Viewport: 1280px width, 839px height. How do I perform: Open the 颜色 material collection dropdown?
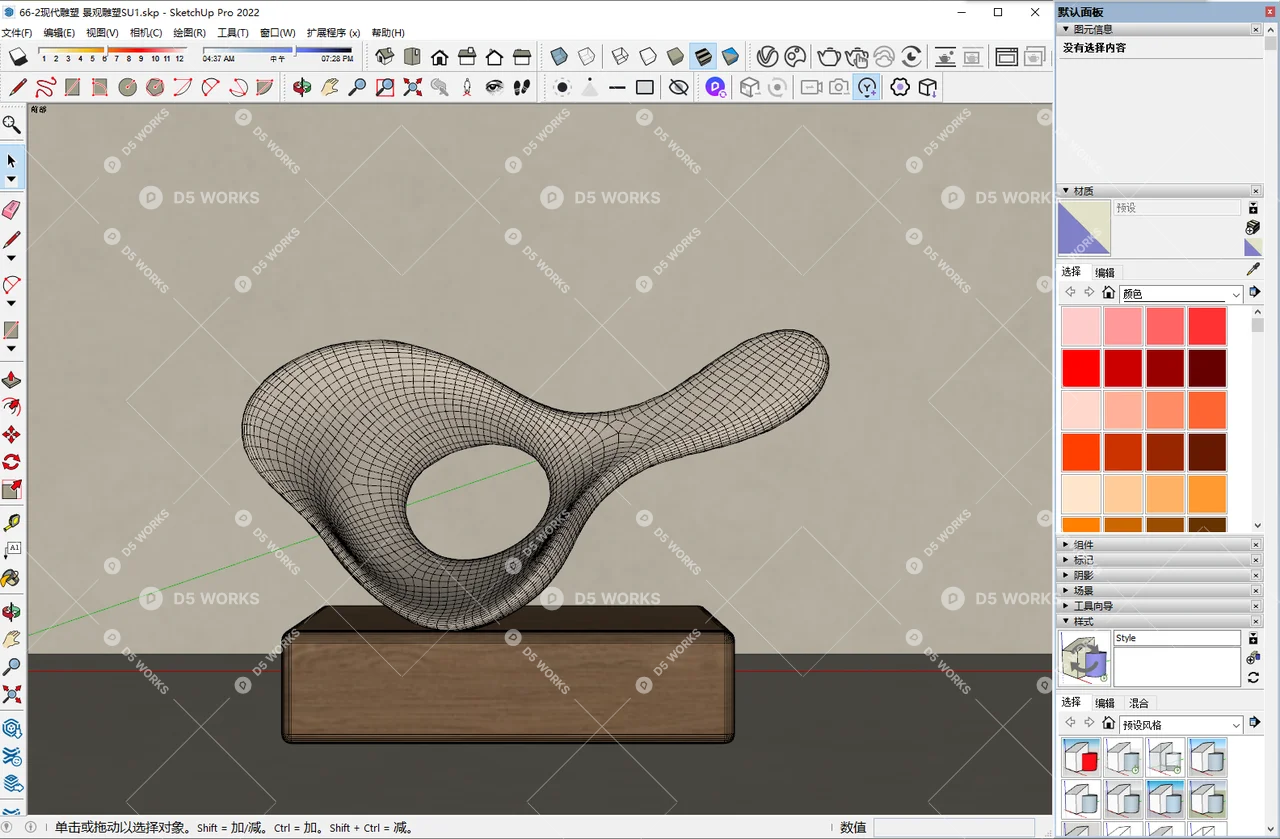[1180, 293]
